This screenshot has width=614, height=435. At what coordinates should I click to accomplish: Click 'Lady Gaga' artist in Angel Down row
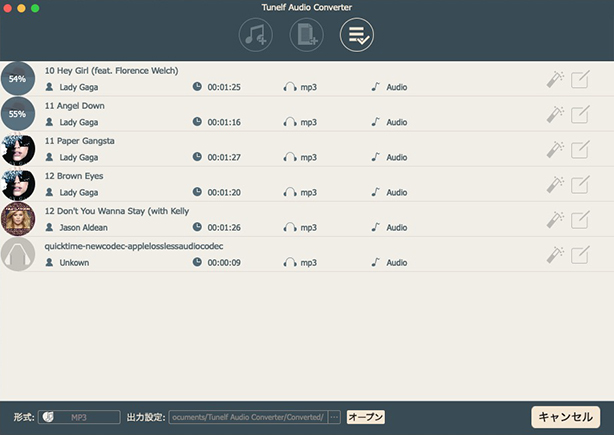click(79, 123)
